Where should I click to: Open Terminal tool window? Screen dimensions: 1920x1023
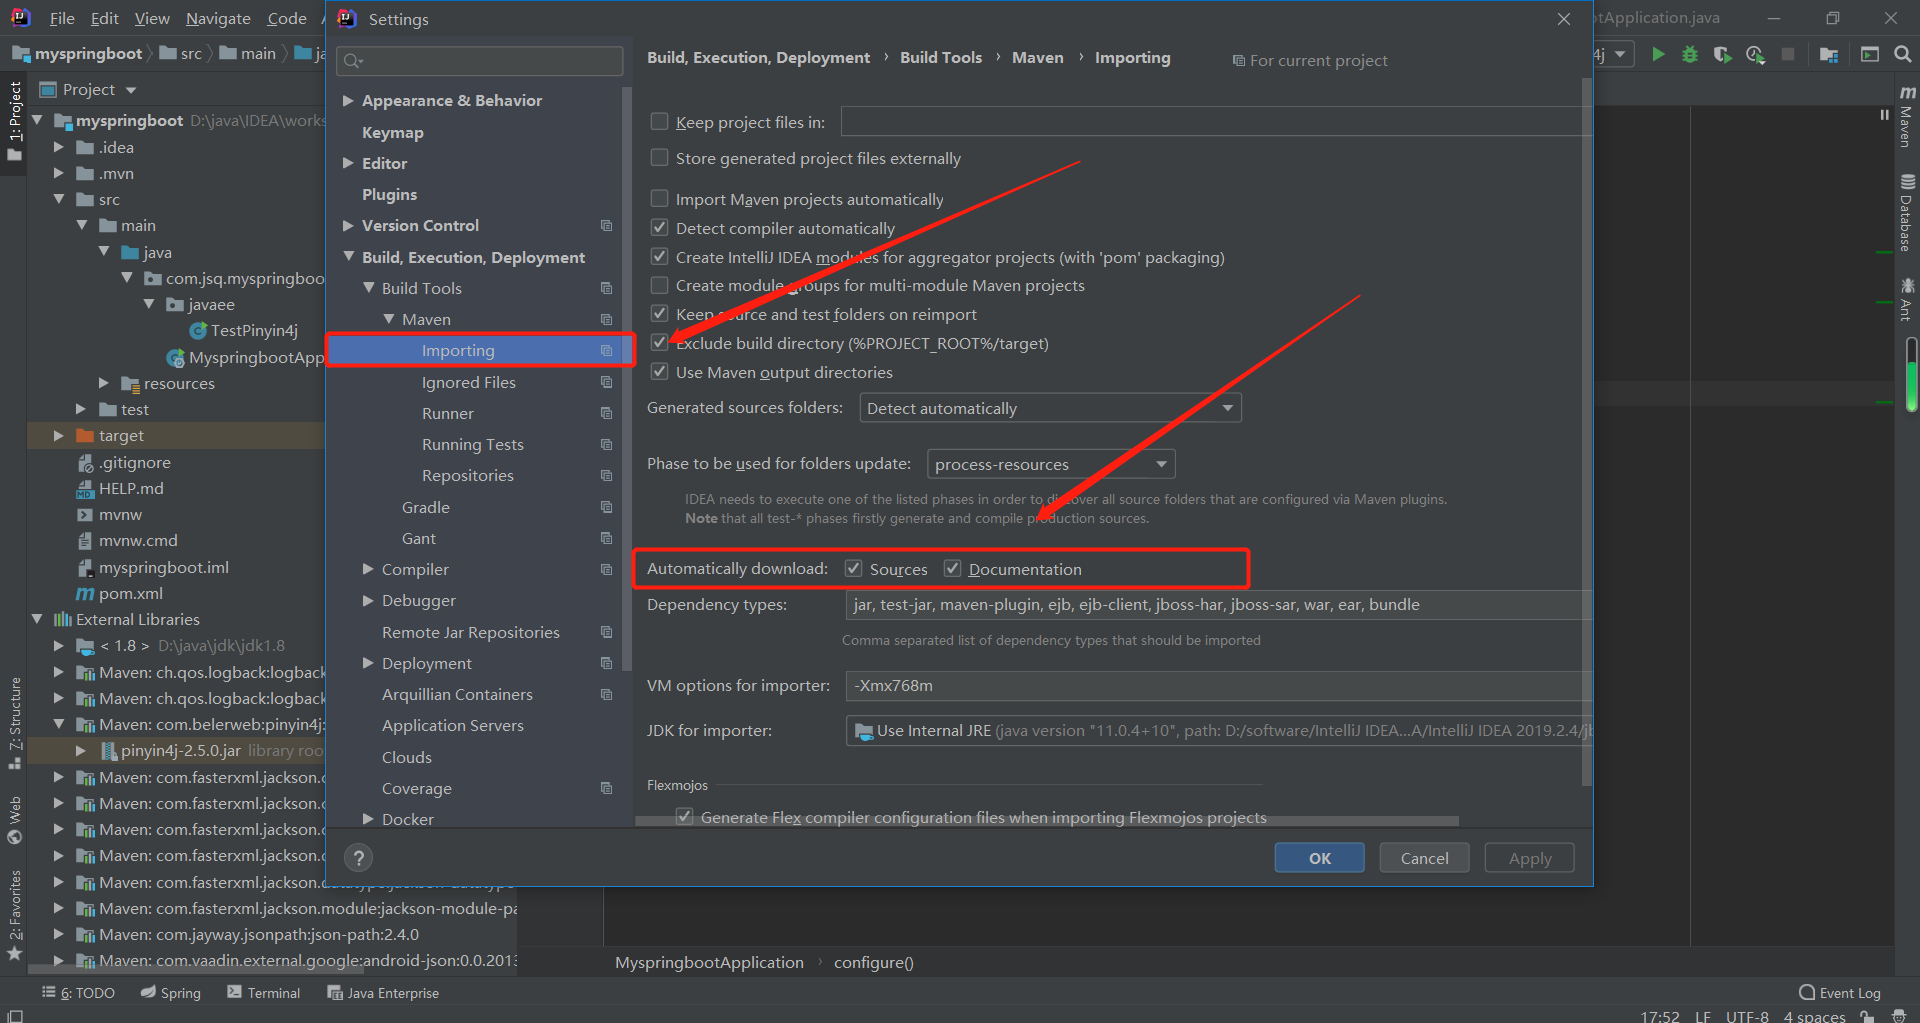tap(263, 992)
